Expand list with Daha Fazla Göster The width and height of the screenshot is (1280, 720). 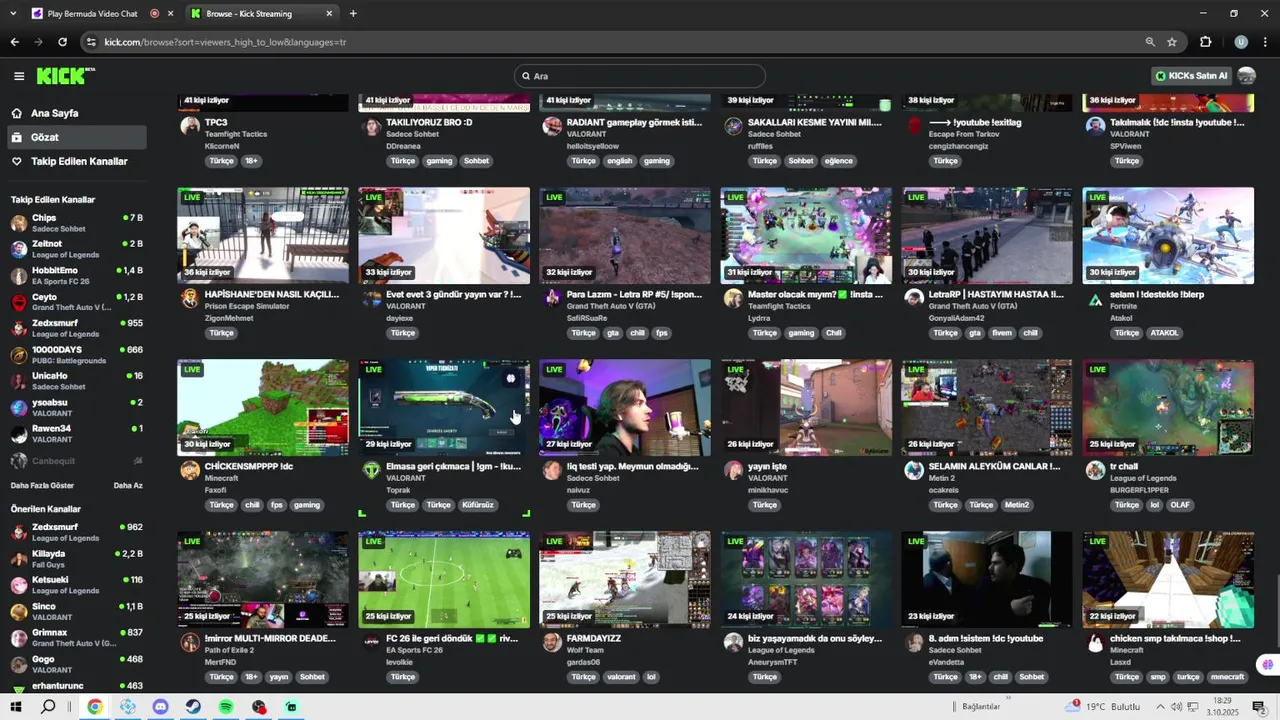[42, 486]
